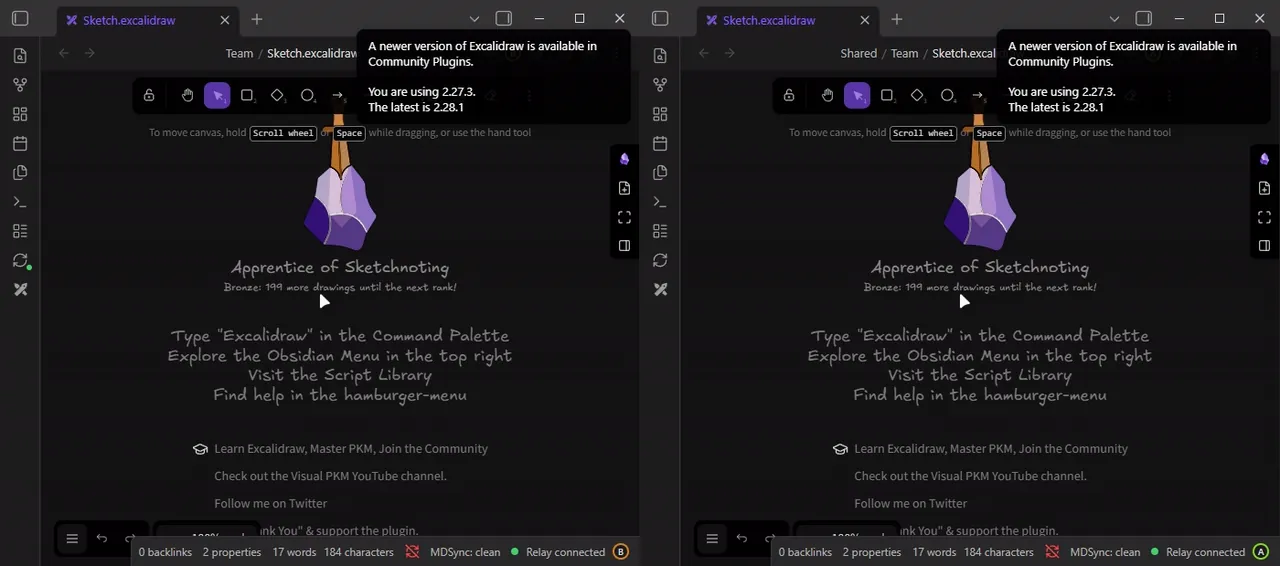Toggle the right sidebar panel in the left window
The height and width of the screenshot is (566, 1280).
point(504,18)
